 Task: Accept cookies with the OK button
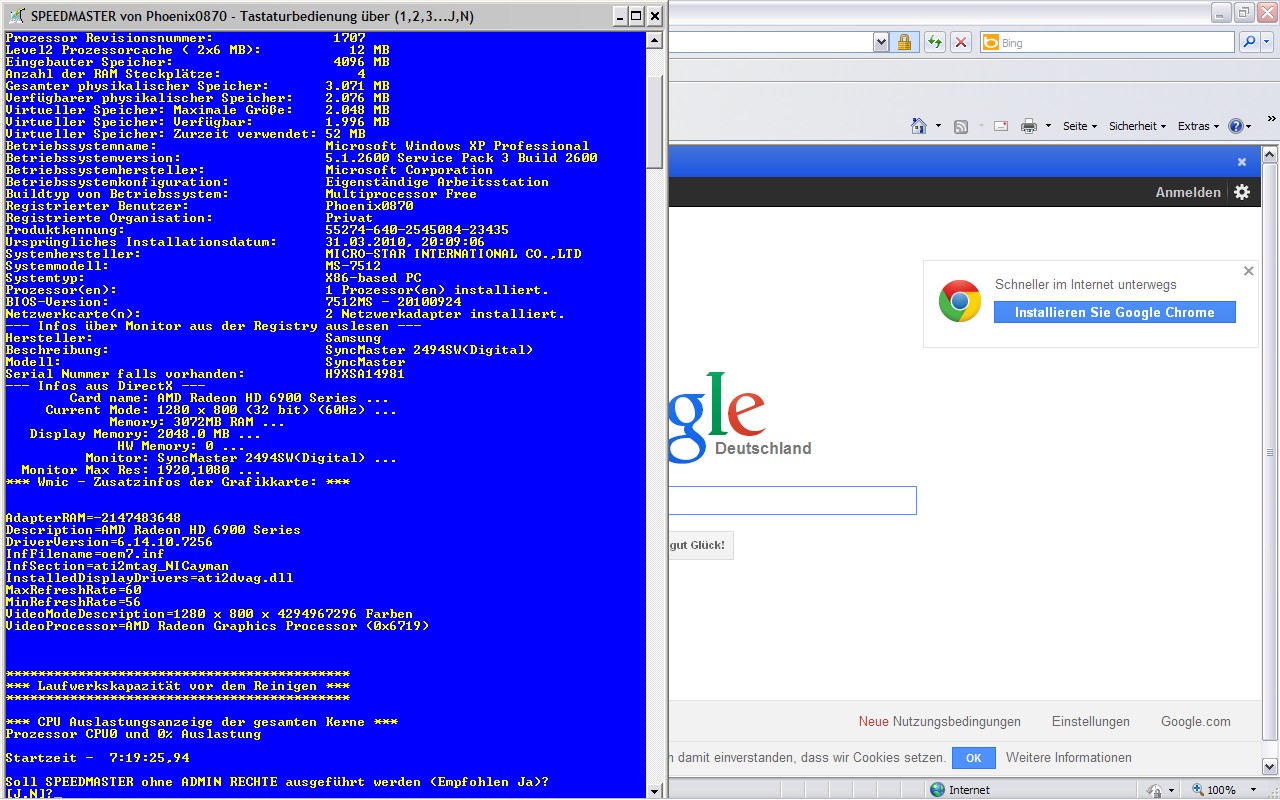[973, 758]
